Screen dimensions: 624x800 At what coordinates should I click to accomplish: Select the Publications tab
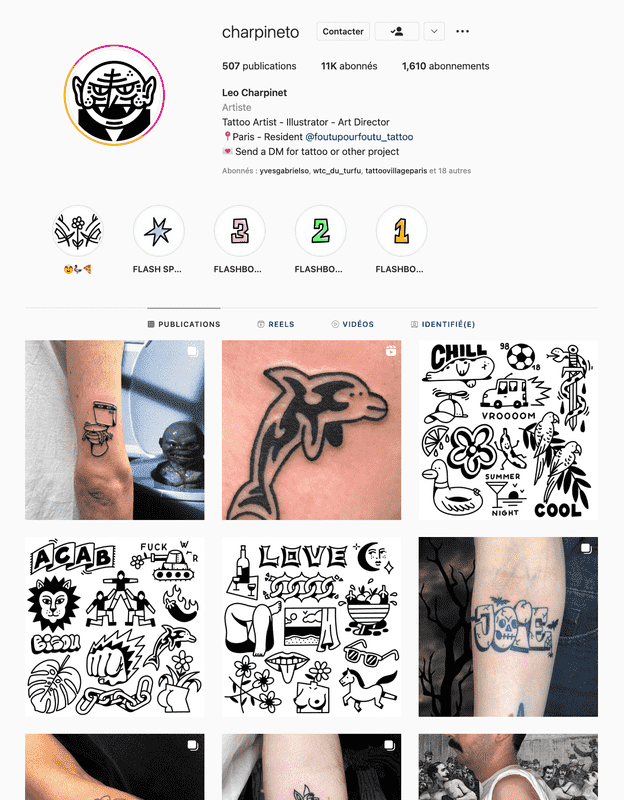coord(184,324)
